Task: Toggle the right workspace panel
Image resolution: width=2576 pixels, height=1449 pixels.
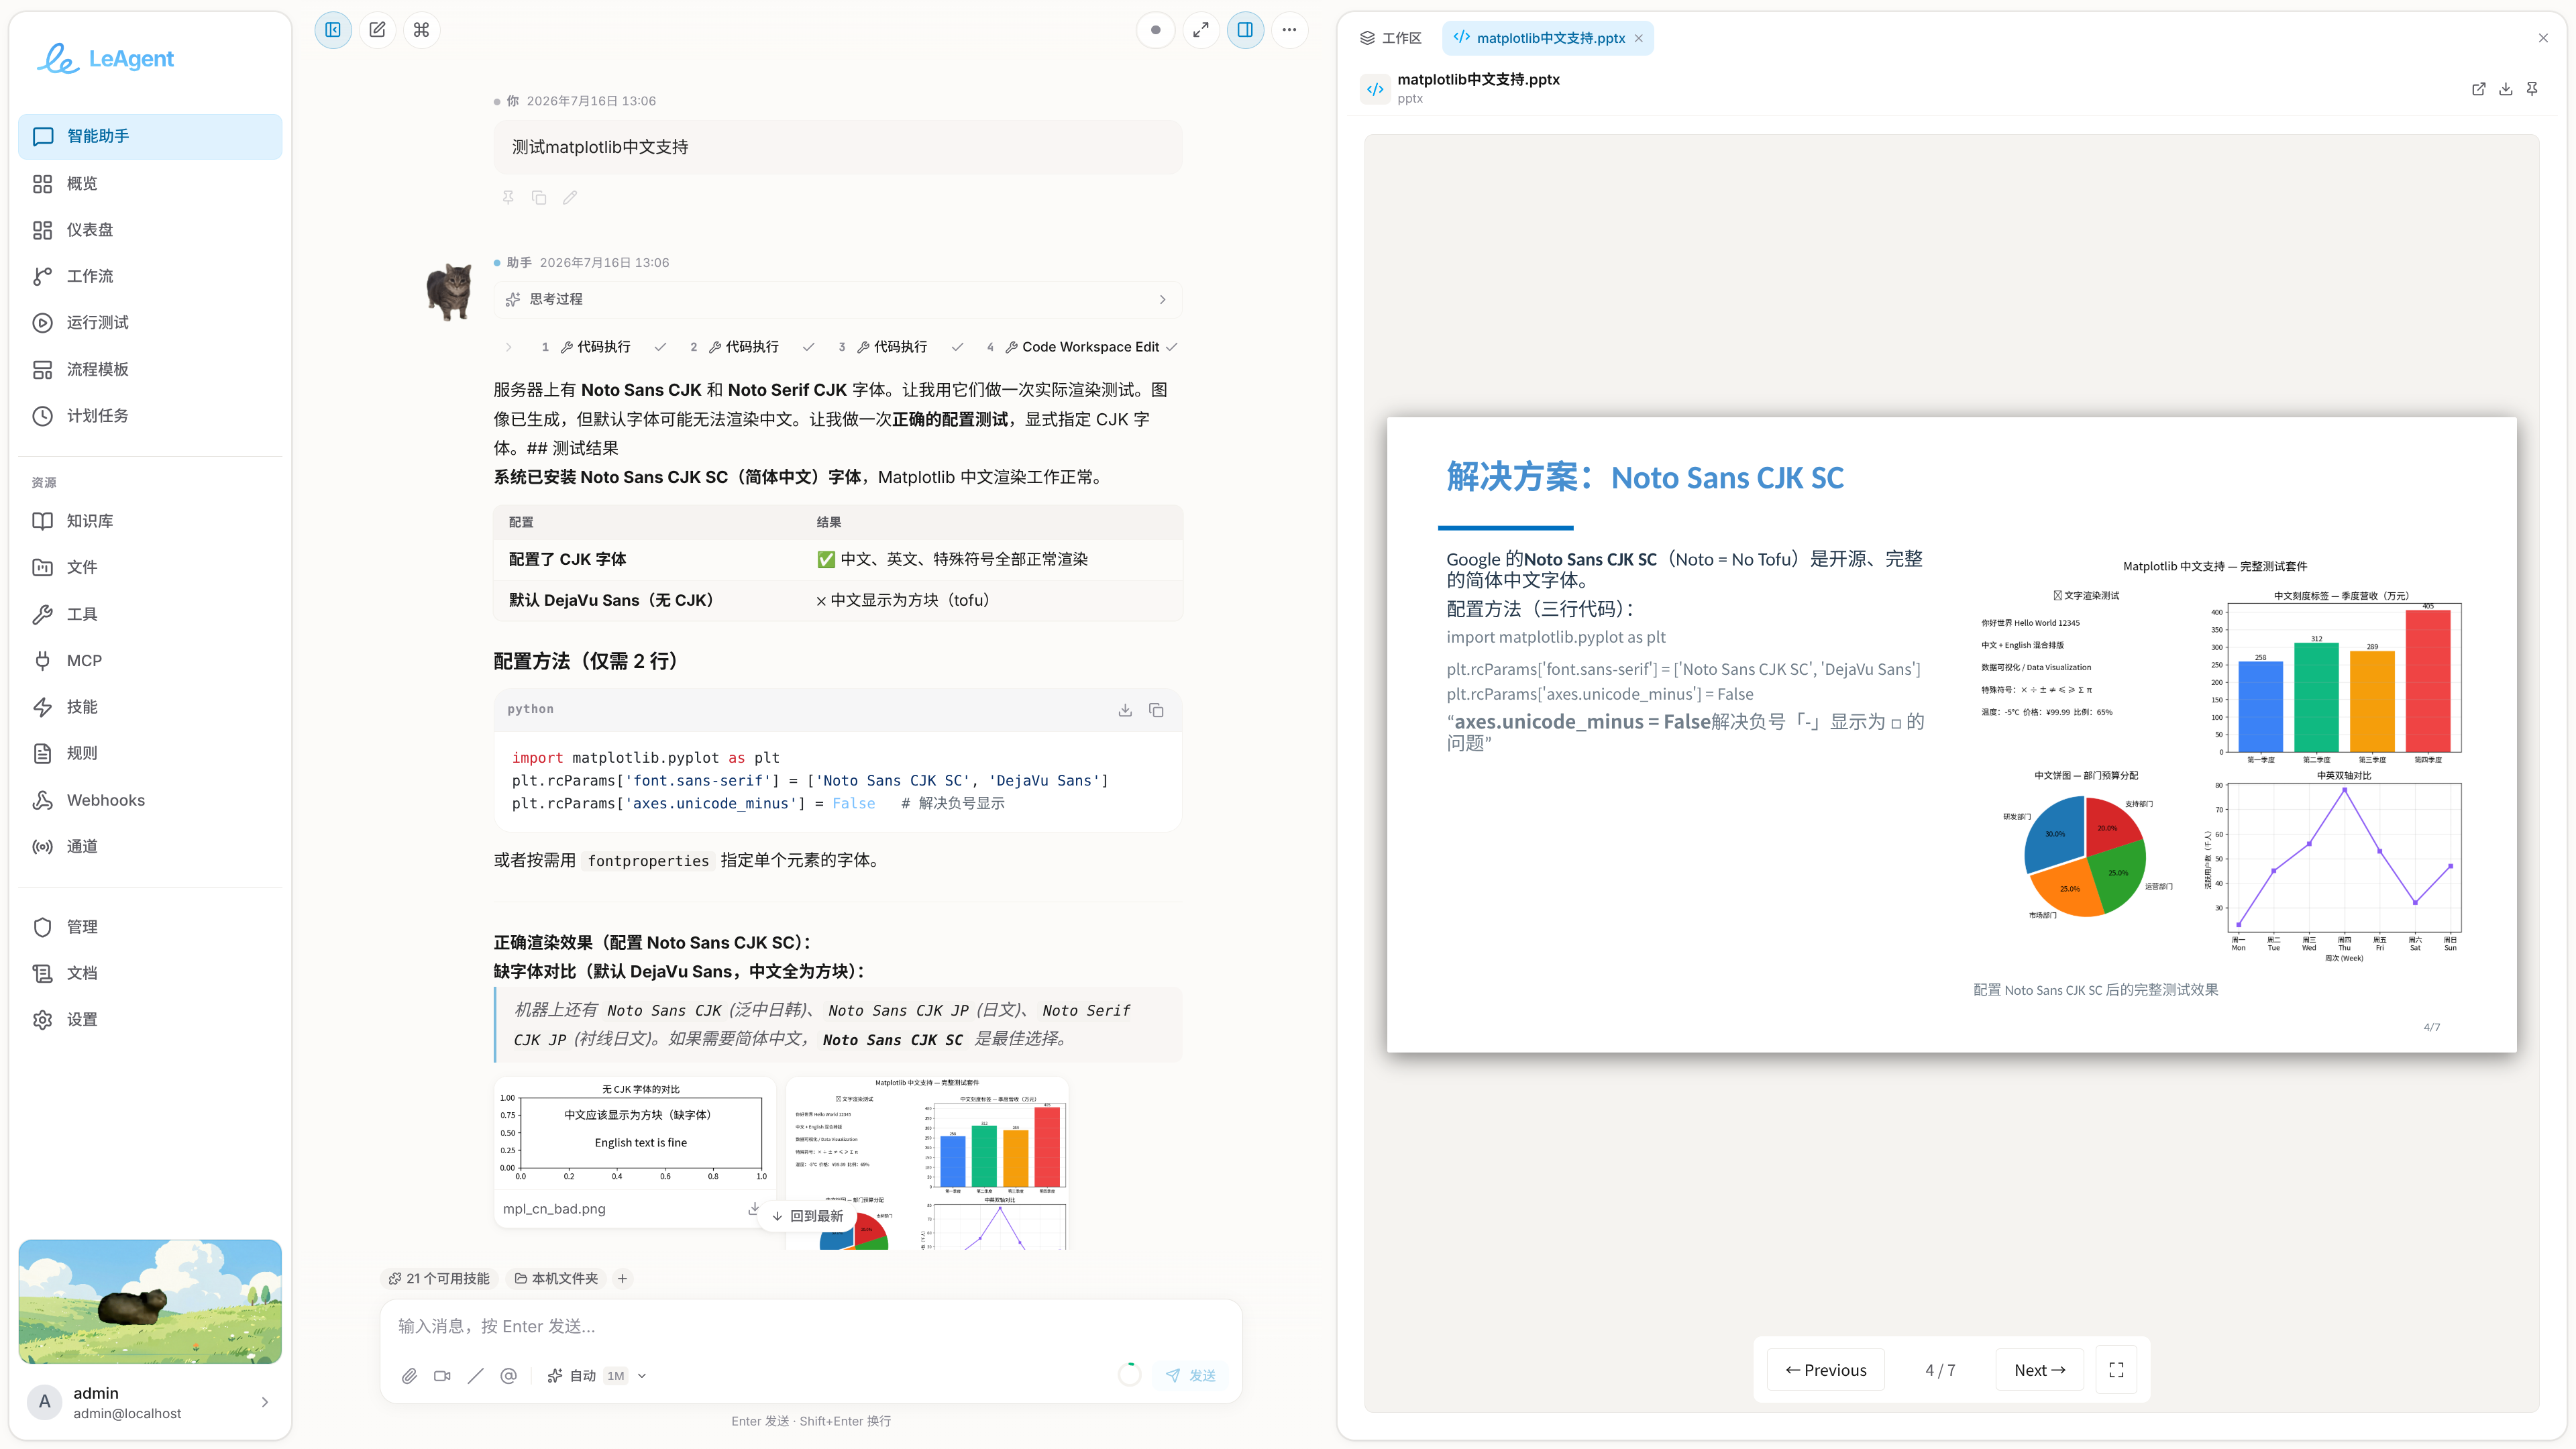Action: pyautogui.click(x=1245, y=30)
